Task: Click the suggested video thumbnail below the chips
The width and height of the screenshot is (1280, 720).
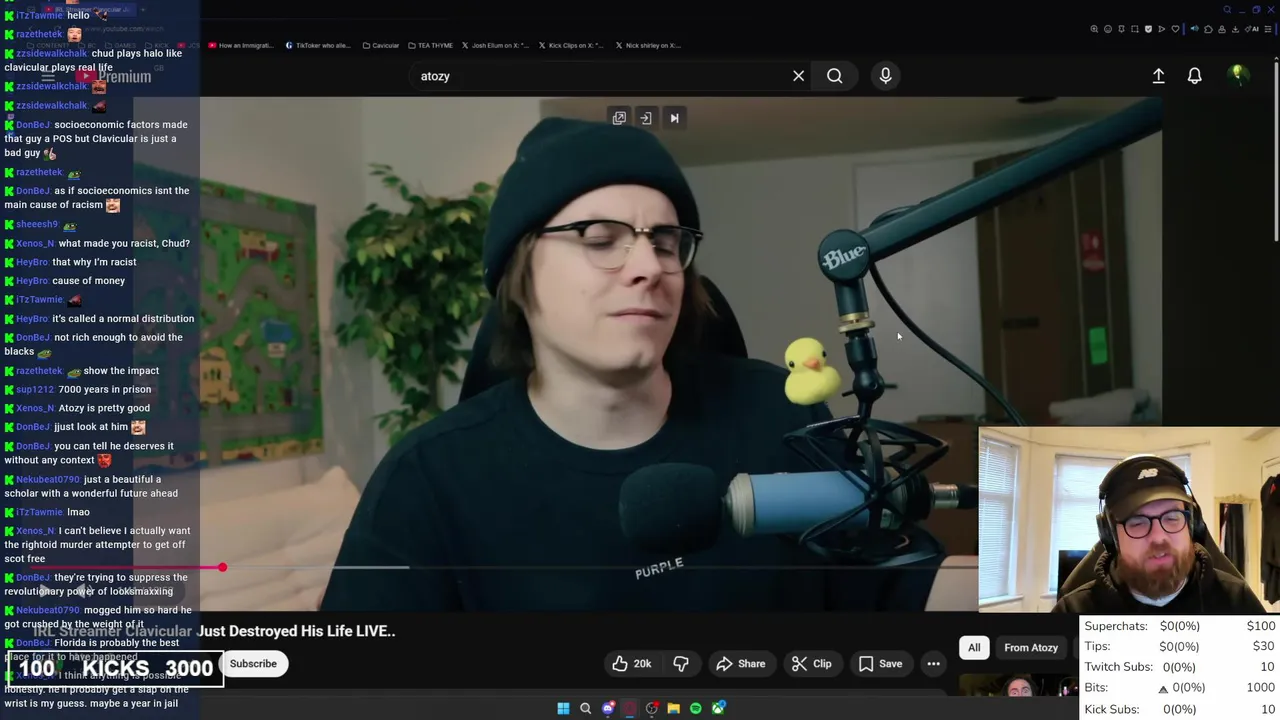Action: click(1018, 685)
